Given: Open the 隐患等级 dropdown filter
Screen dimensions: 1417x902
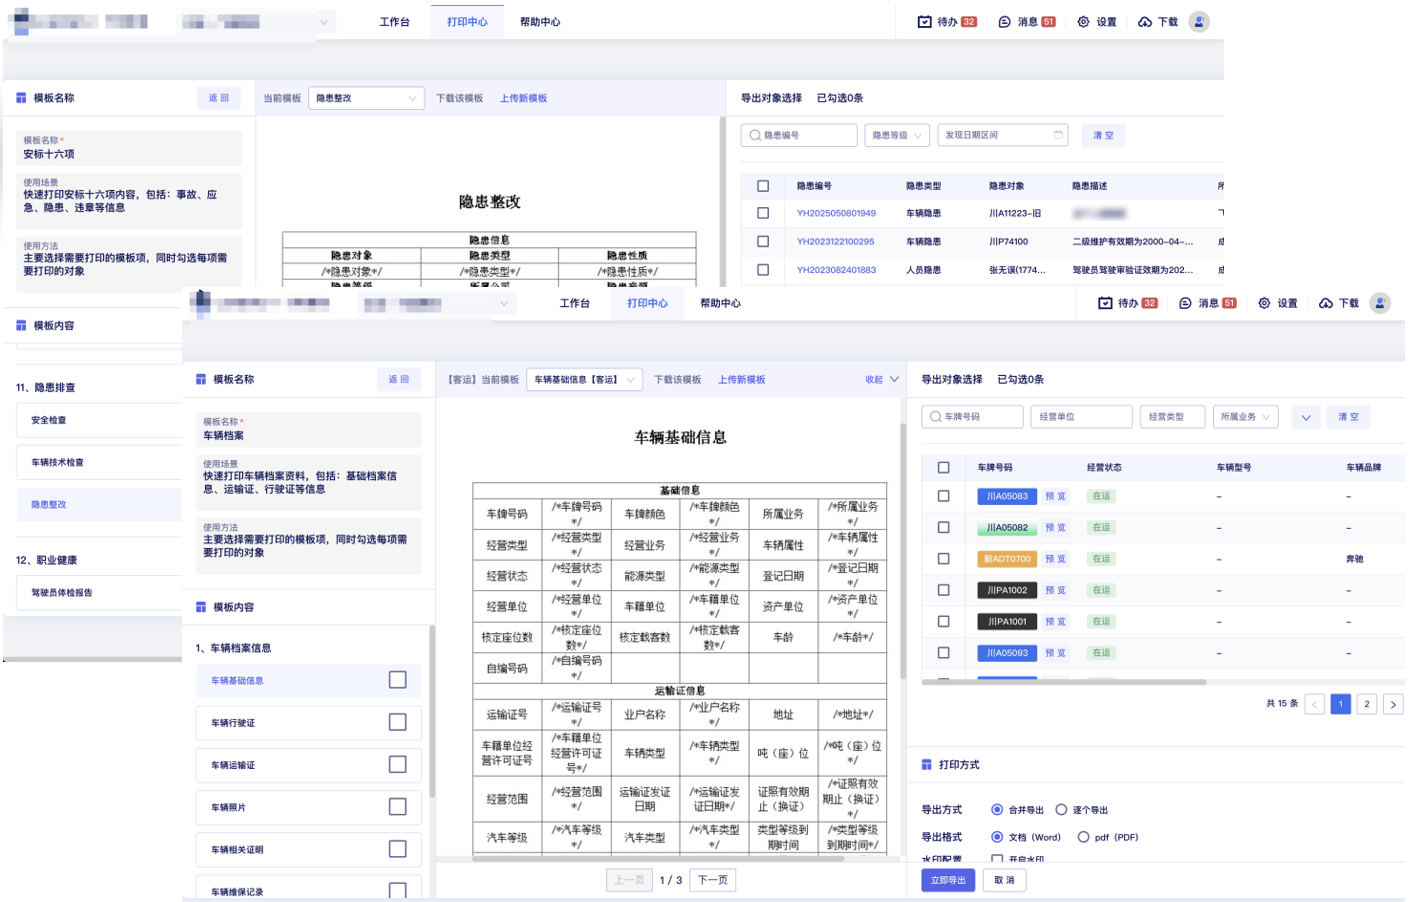Looking at the screenshot, I should [x=896, y=135].
